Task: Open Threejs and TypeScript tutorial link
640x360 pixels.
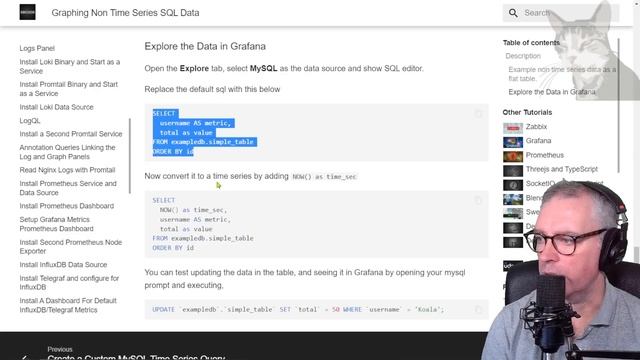Action: pyautogui.click(x=562, y=169)
